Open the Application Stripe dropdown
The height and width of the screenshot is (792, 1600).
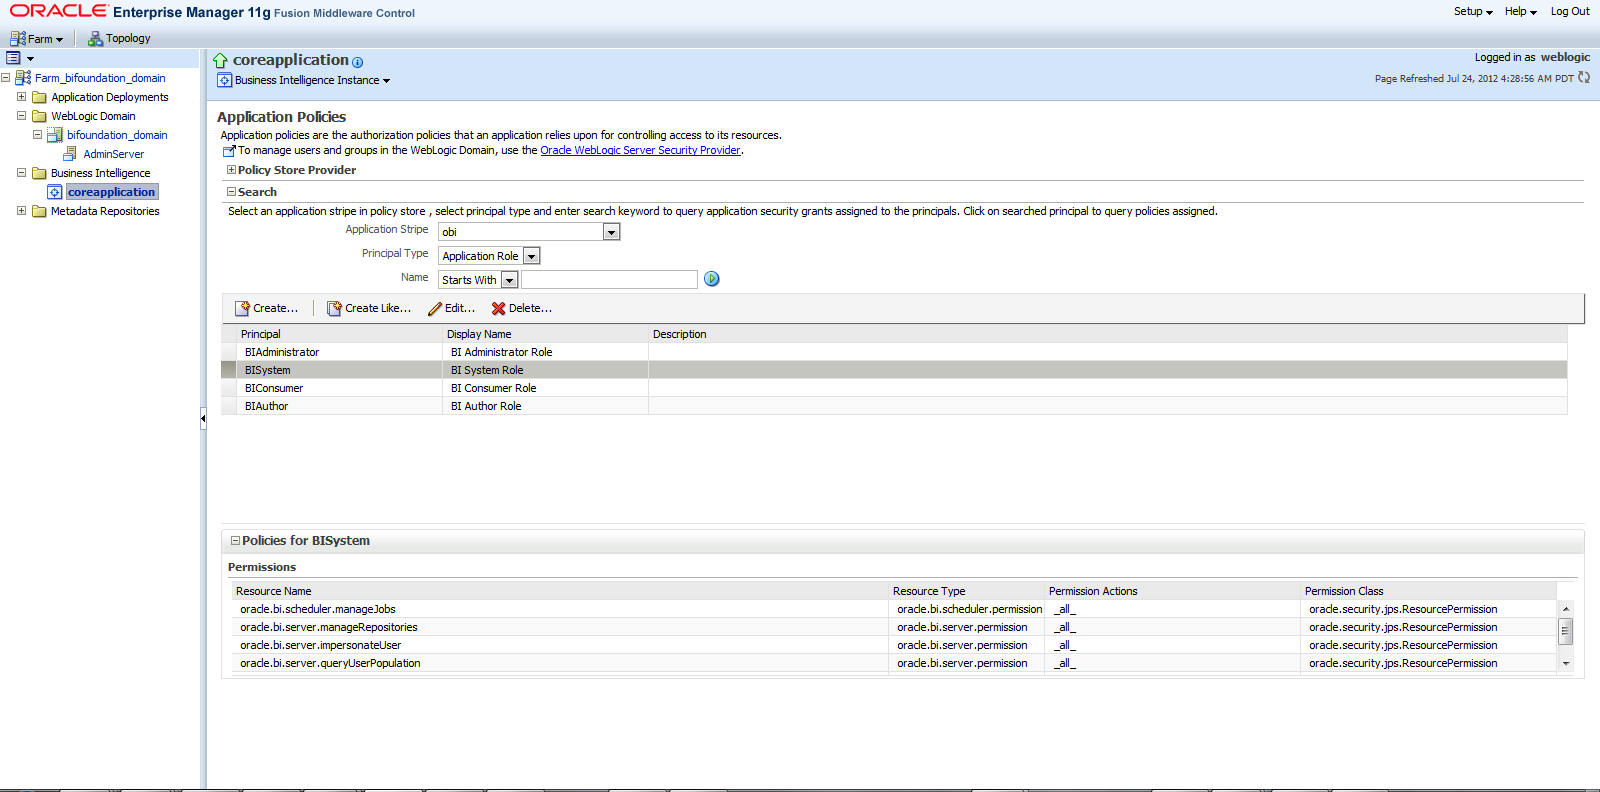(611, 232)
